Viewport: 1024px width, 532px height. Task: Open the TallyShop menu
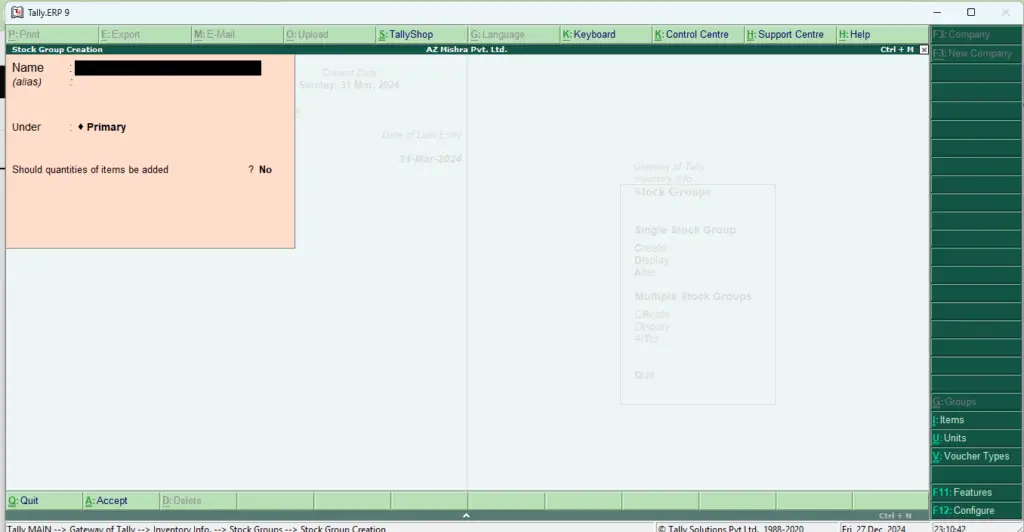[x=422, y=35]
